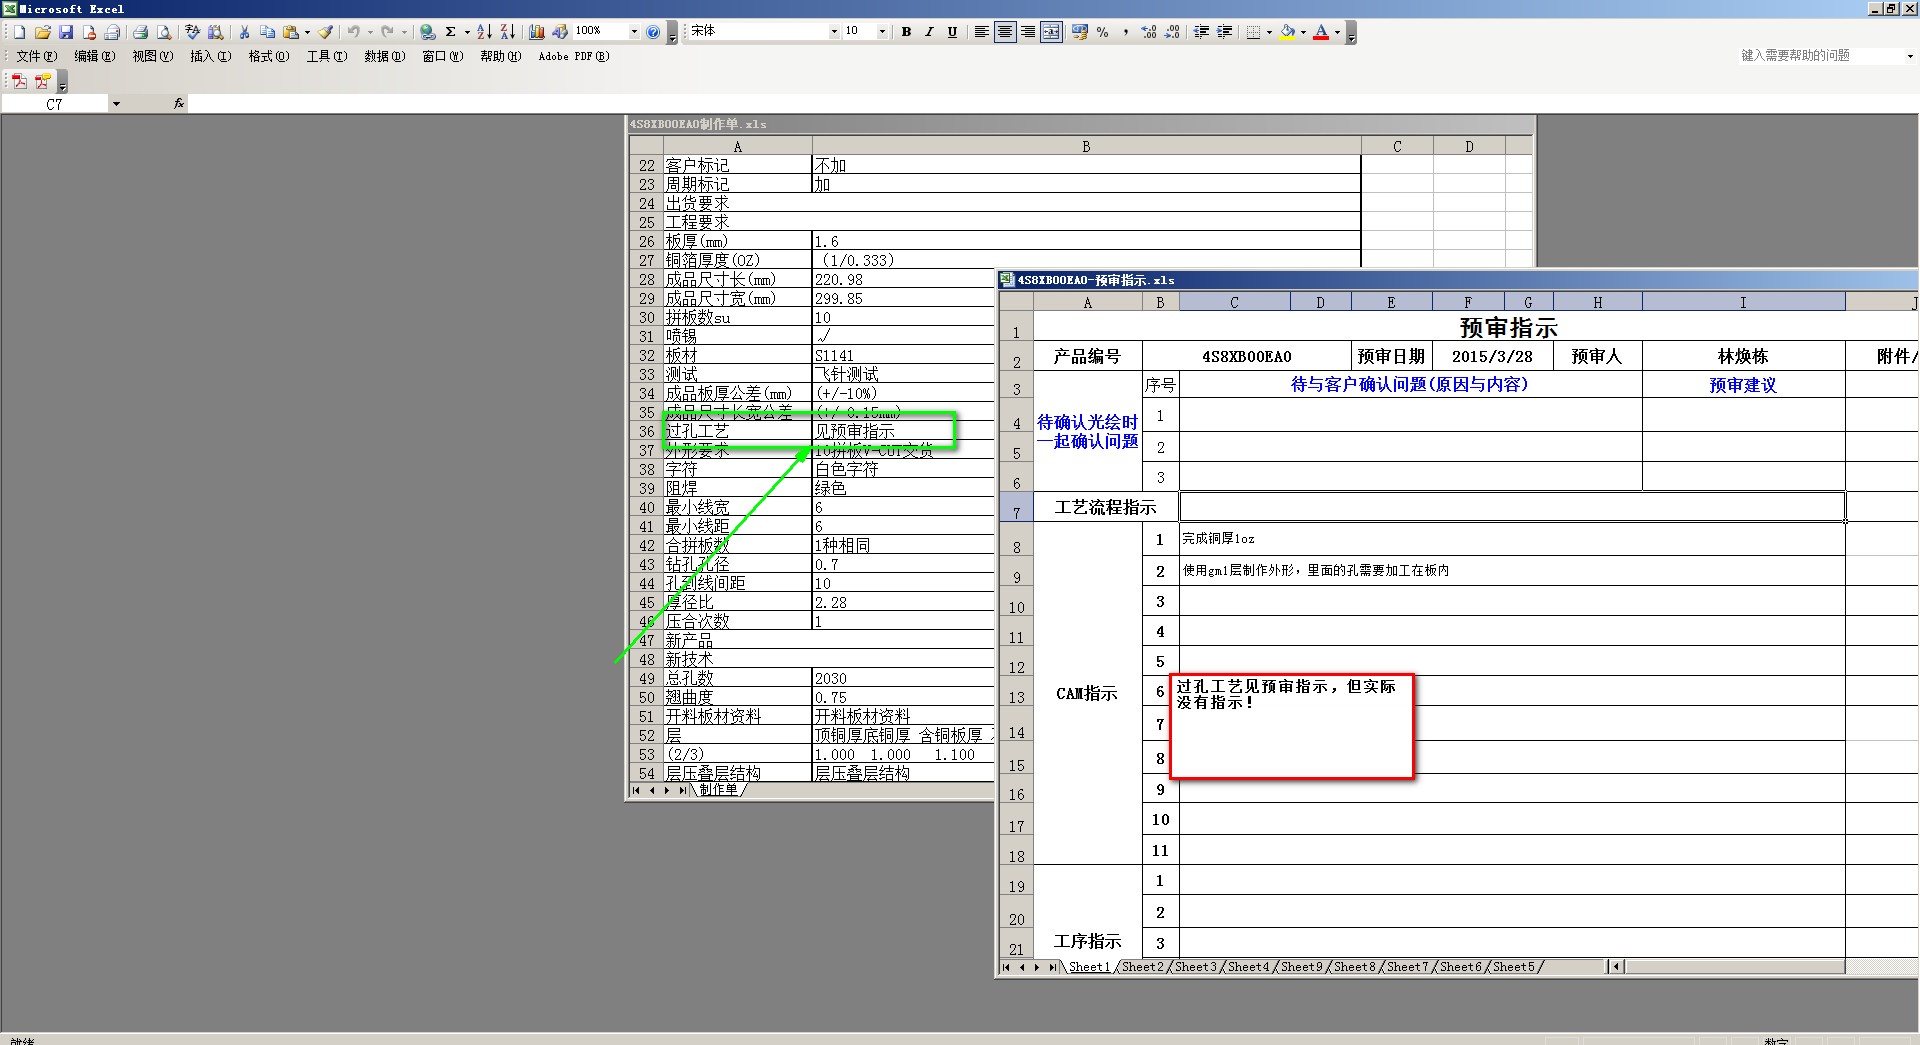This screenshot has width=1920, height=1045.
Task: Apply the red font color
Action: (1321, 32)
